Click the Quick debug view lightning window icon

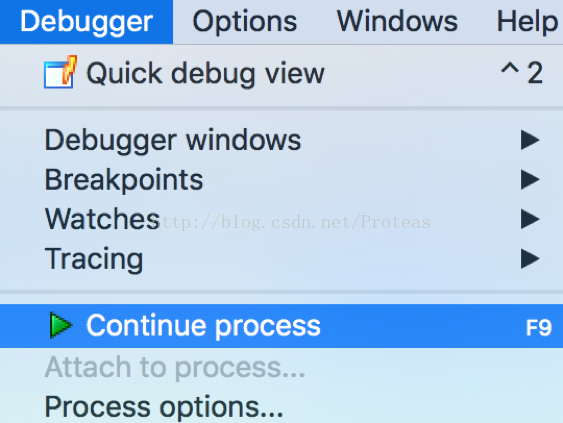pyautogui.click(x=60, y=72)
